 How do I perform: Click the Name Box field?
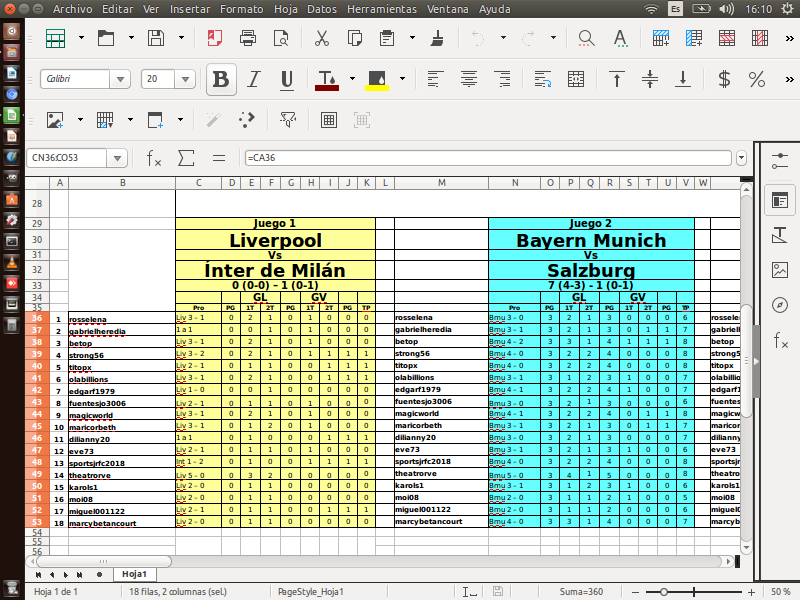(x=66, y=158)
